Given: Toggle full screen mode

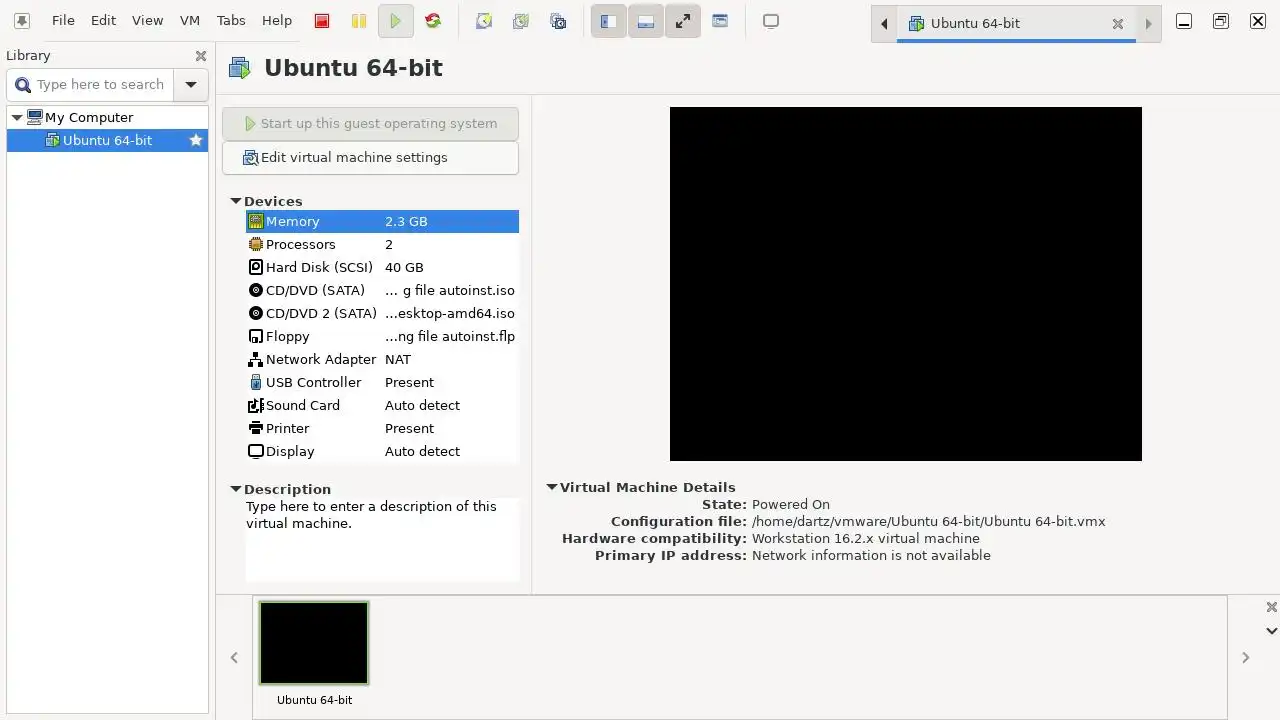Looking at the screenshot, I should coord(683,21).
